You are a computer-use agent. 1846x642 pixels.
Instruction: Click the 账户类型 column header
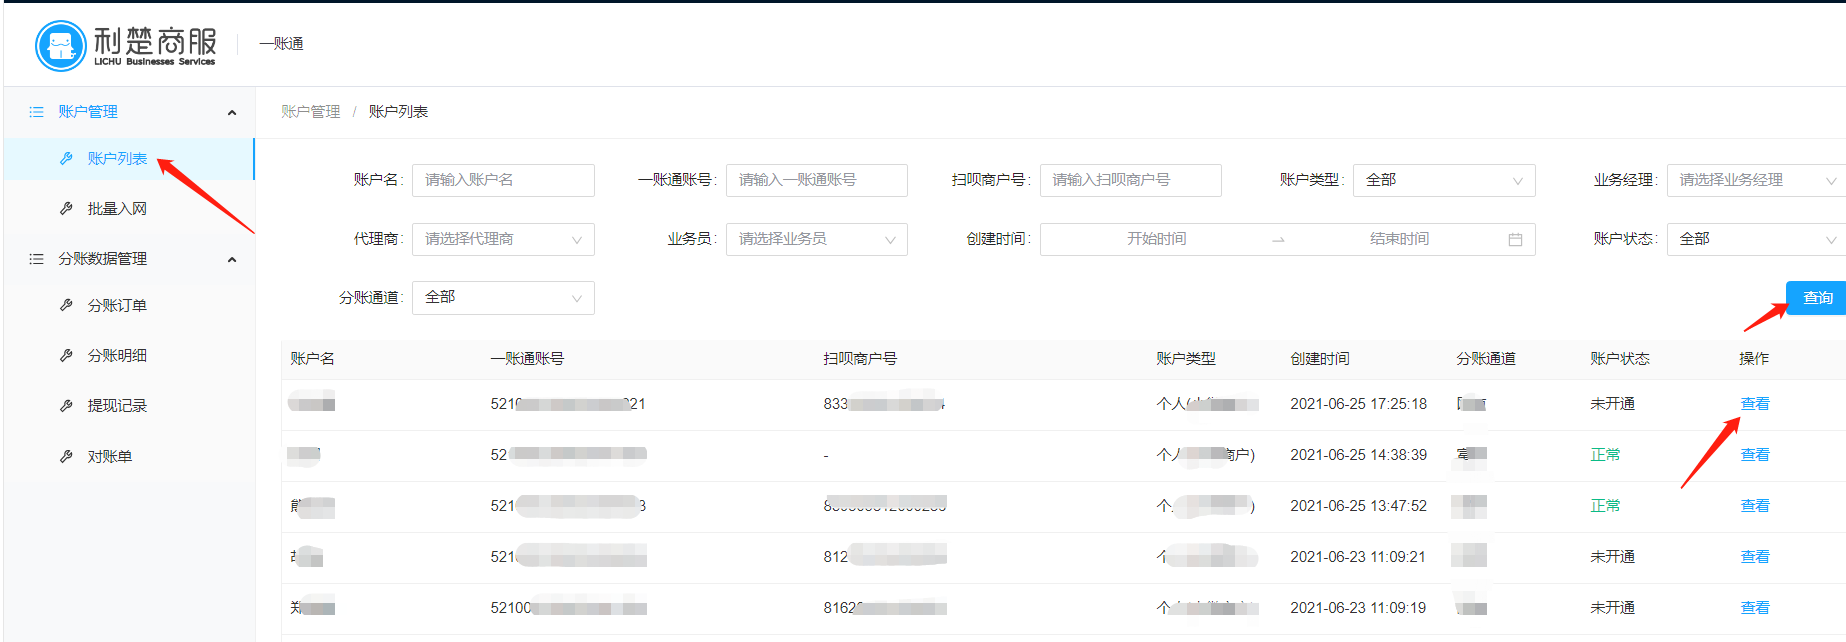(x=1186, y=359)
